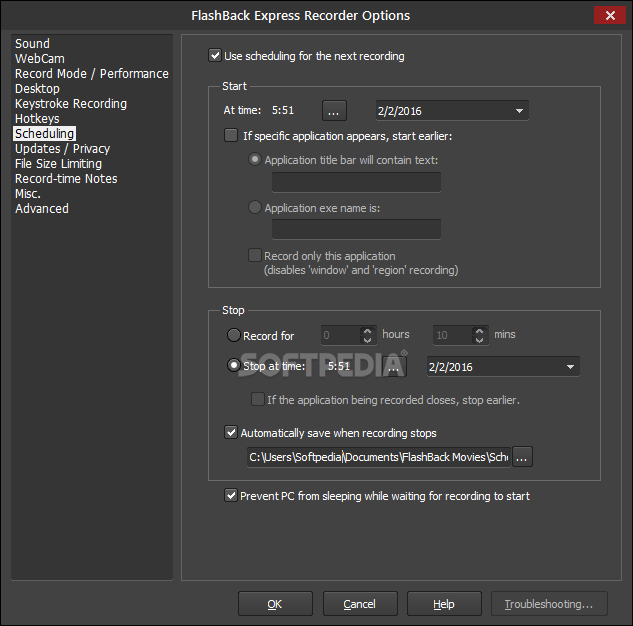Click the application exe name field
The height and width of the screenshot is (626, 633).
[356, 229]
